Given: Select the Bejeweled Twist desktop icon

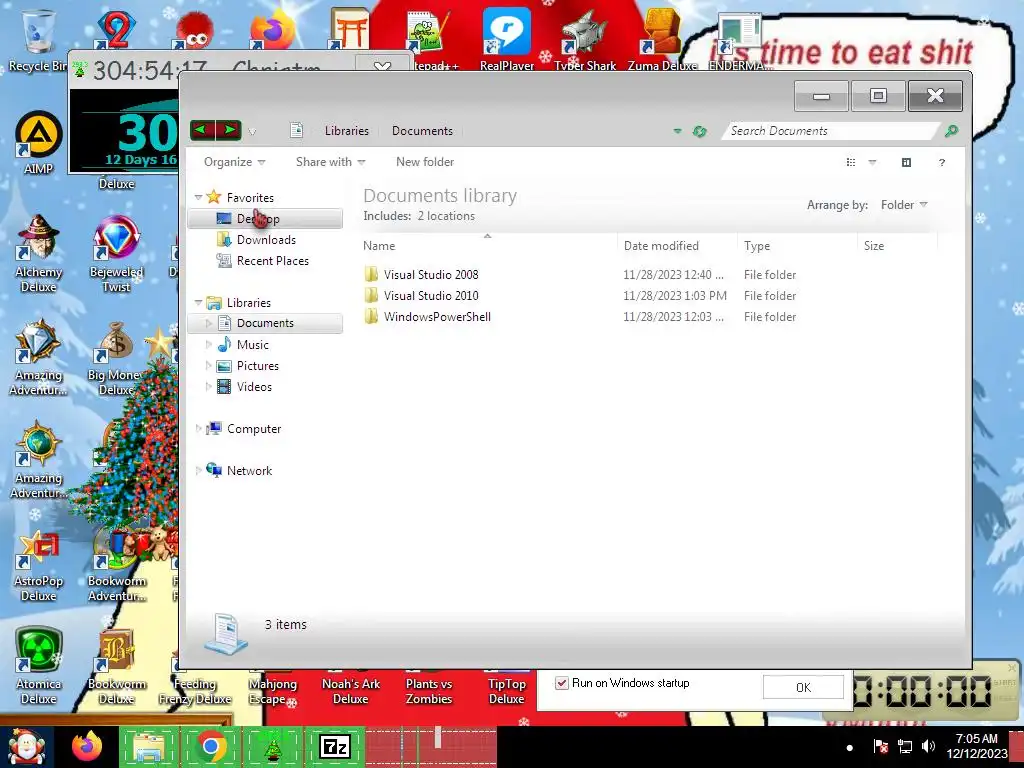Looking at the screenshot, I should [116, 253].
